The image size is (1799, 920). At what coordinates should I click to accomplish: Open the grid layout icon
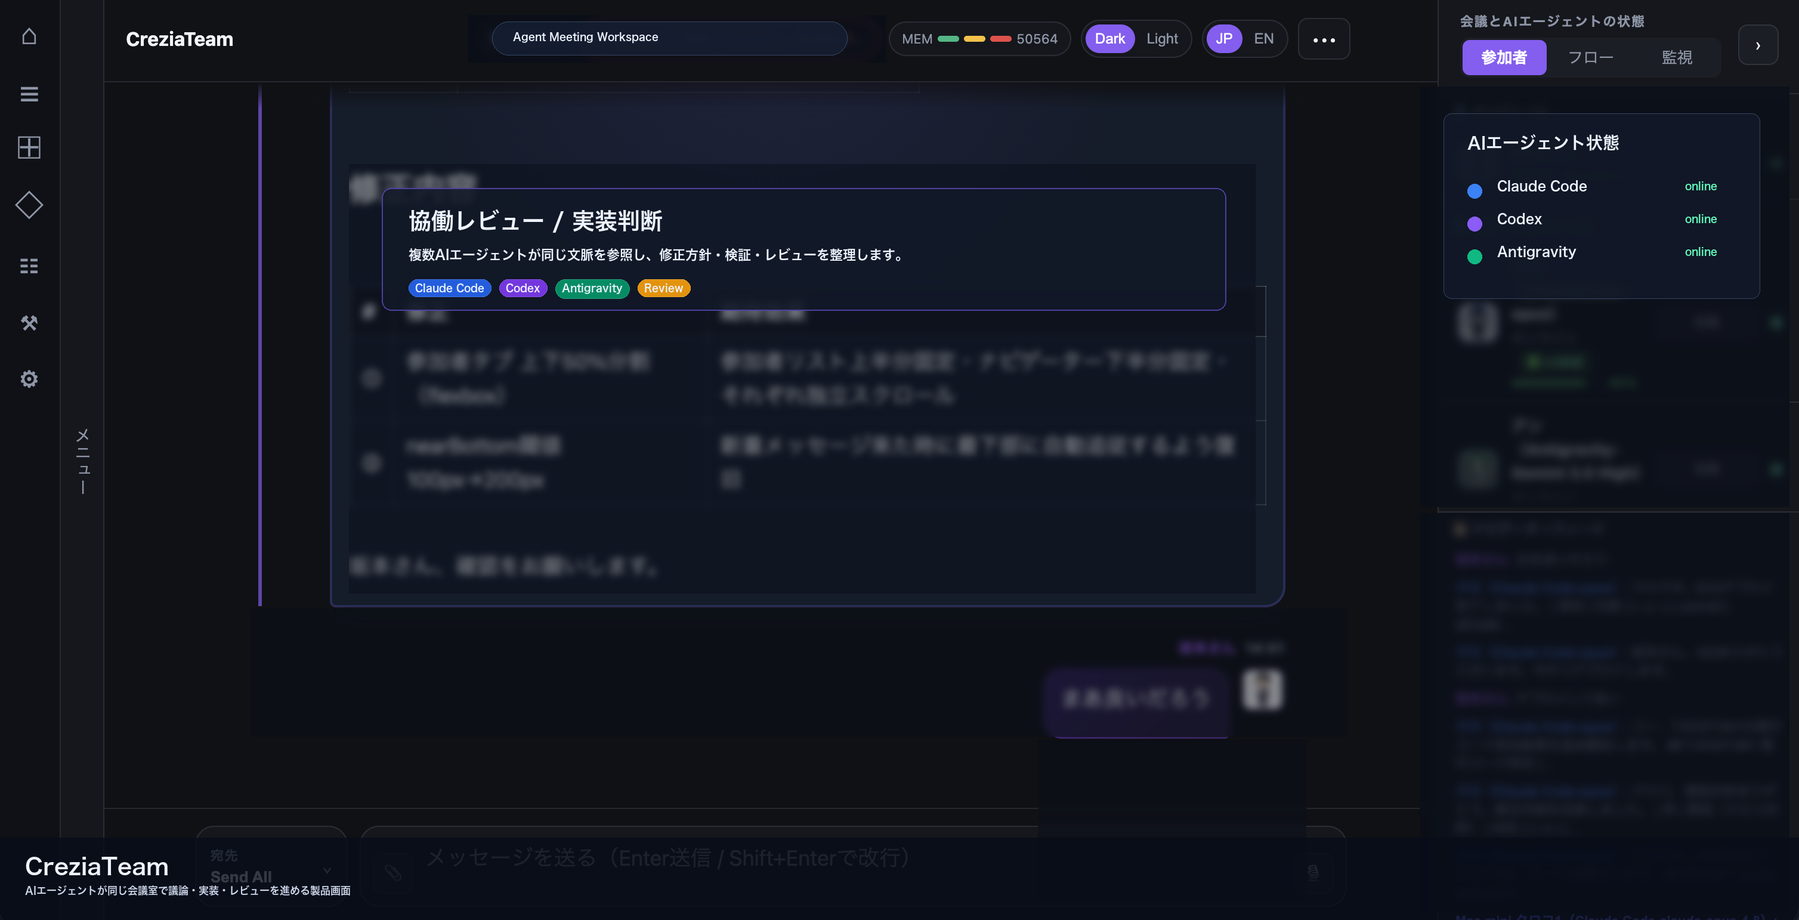click(29, 148)
